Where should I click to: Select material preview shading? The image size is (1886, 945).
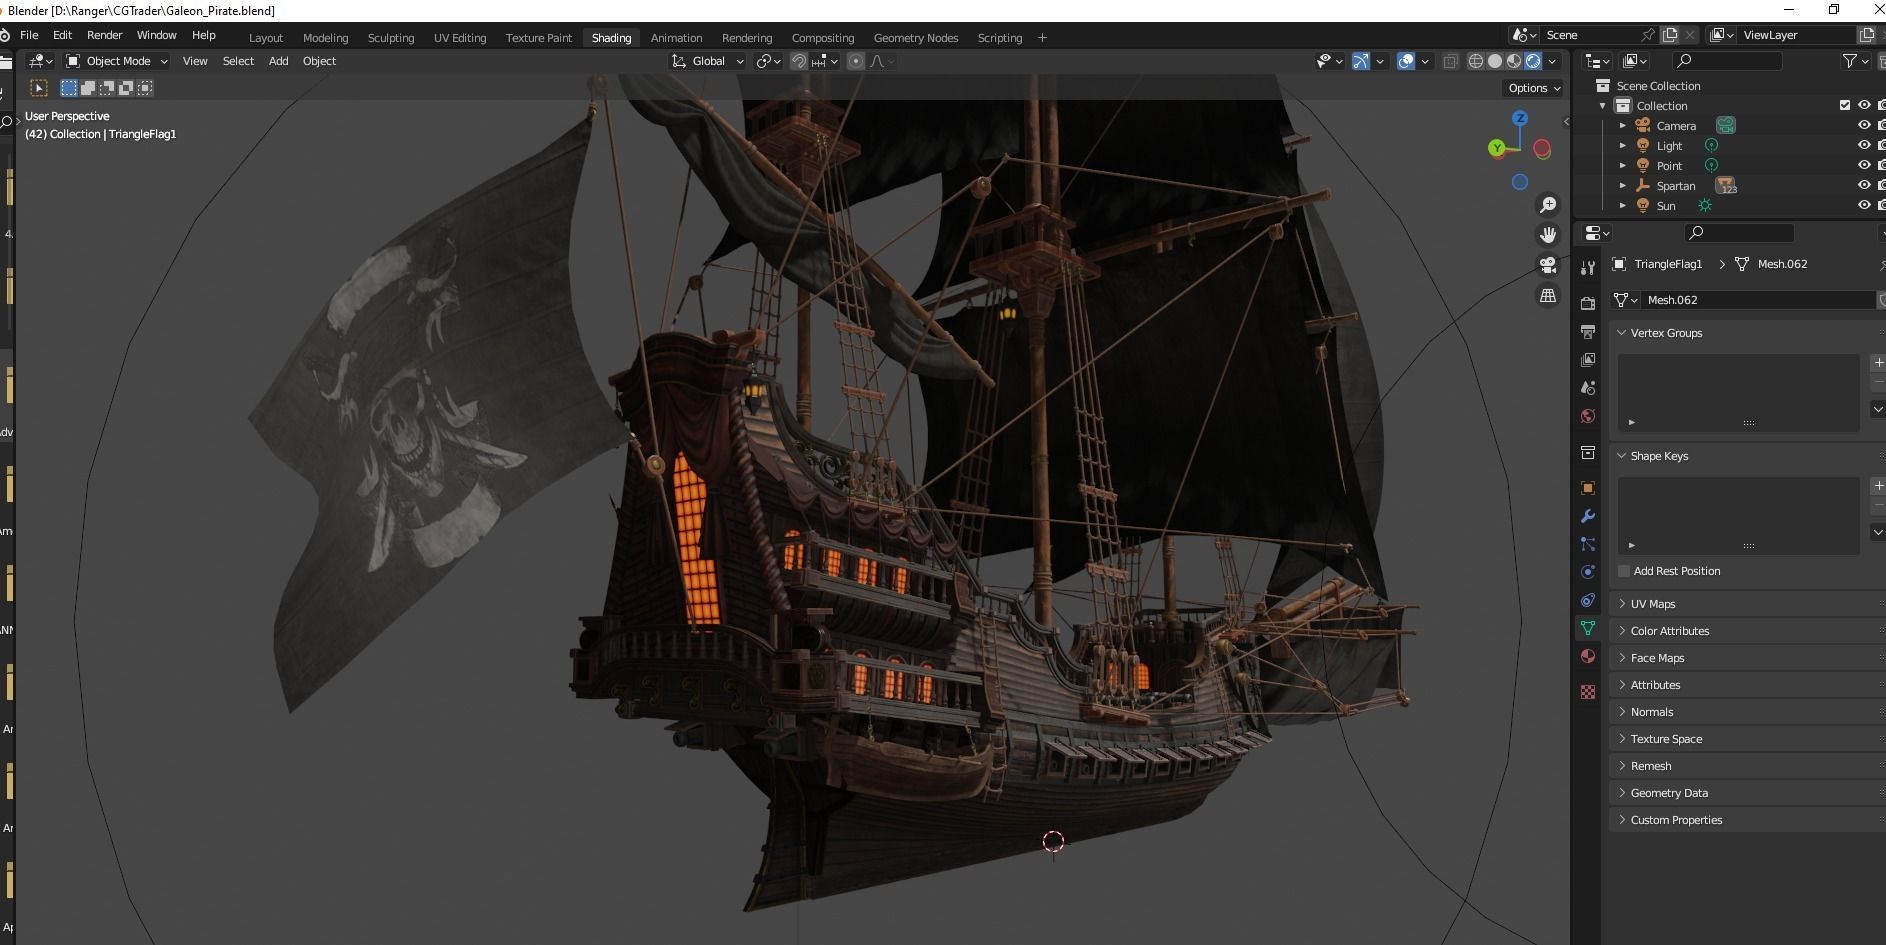[1514, 61]
